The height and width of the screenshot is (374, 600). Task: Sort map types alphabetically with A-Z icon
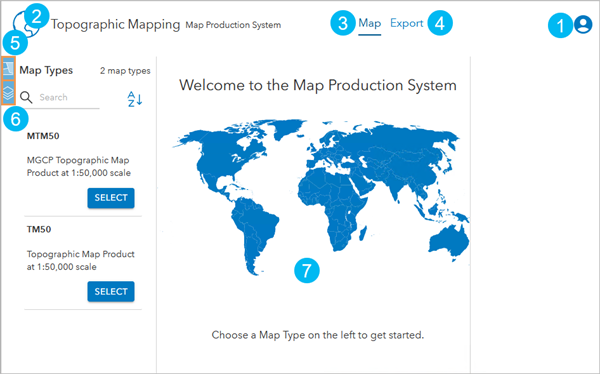[135, 99]
